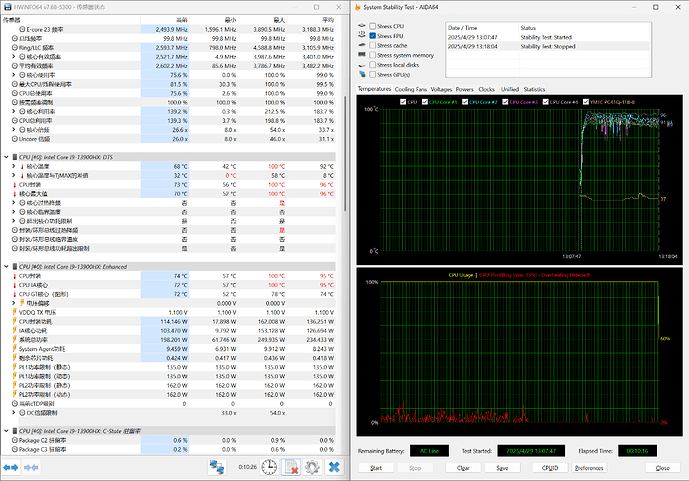Open HWiNFO sensor settings gear icon

coord(312,467)
